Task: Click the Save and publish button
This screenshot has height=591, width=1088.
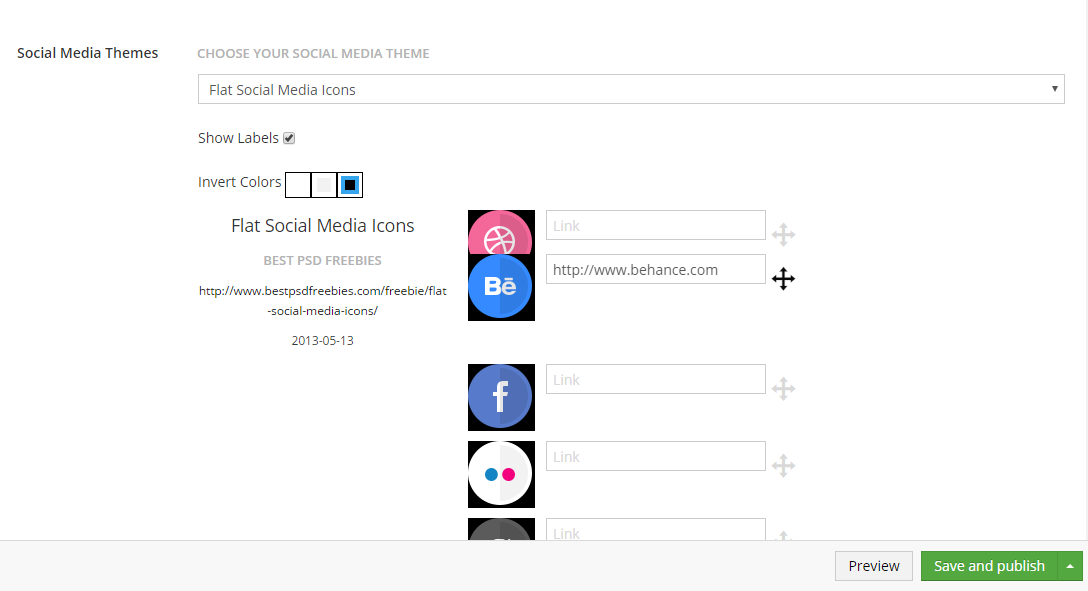Action: (x=989, y=566)
